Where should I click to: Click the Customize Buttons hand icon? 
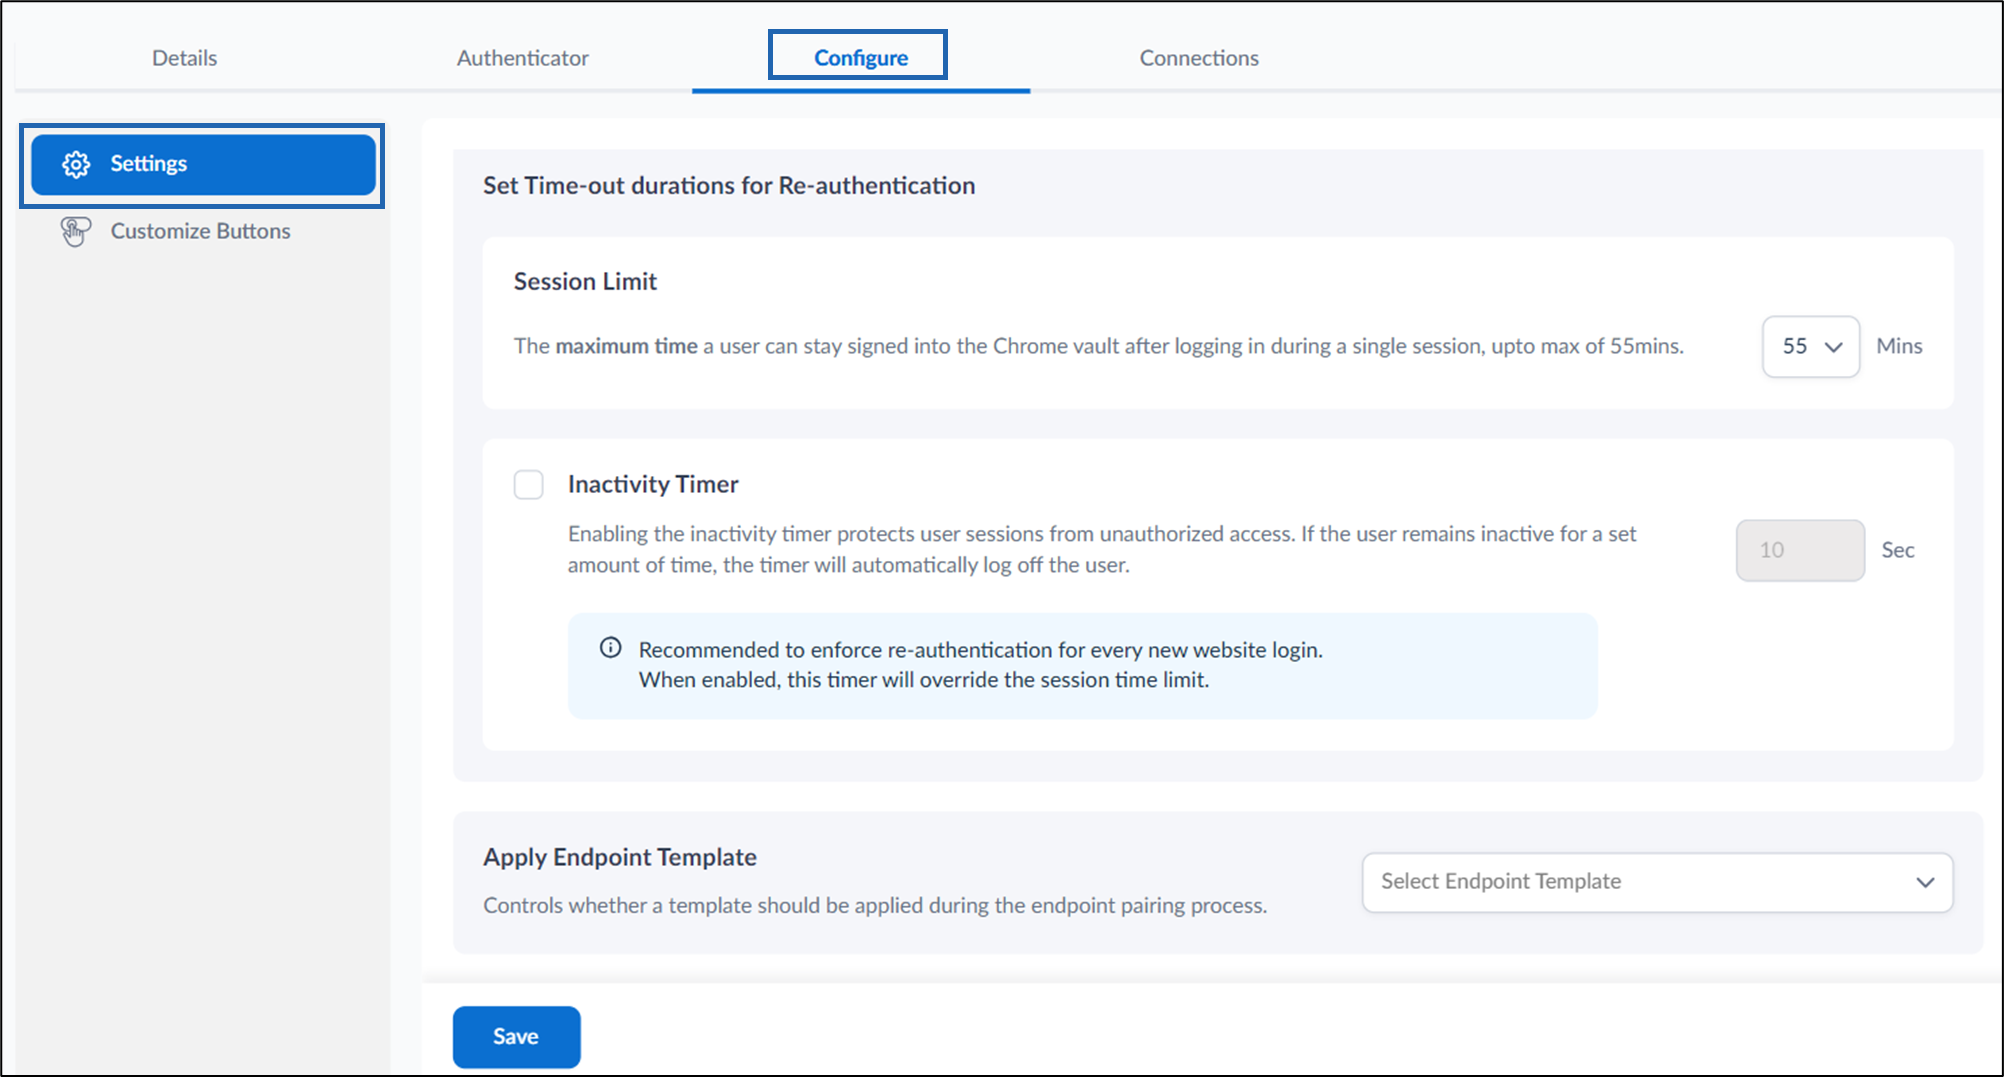point(75,231)
